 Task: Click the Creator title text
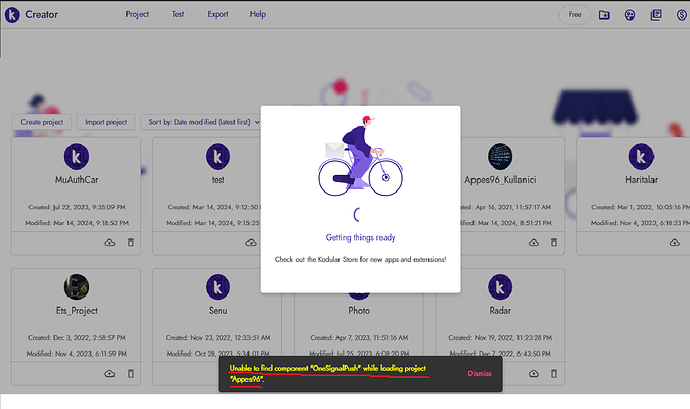coord(41,15)
